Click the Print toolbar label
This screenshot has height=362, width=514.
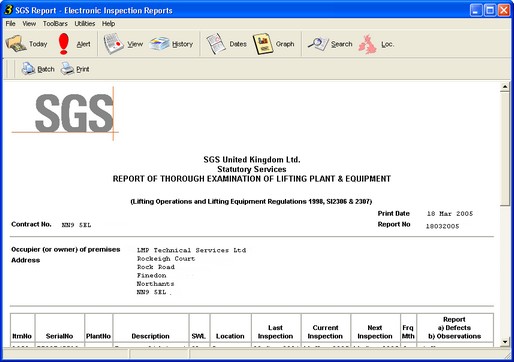[83, 69]
